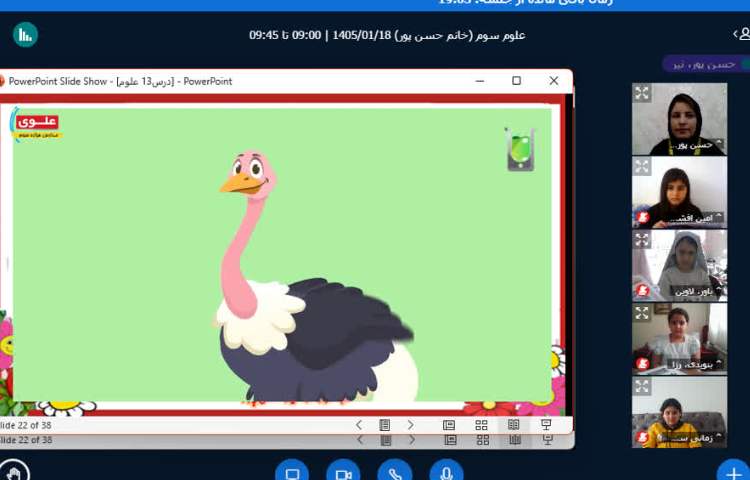Open the chevron on لاوین video label

tap(718, 290)
